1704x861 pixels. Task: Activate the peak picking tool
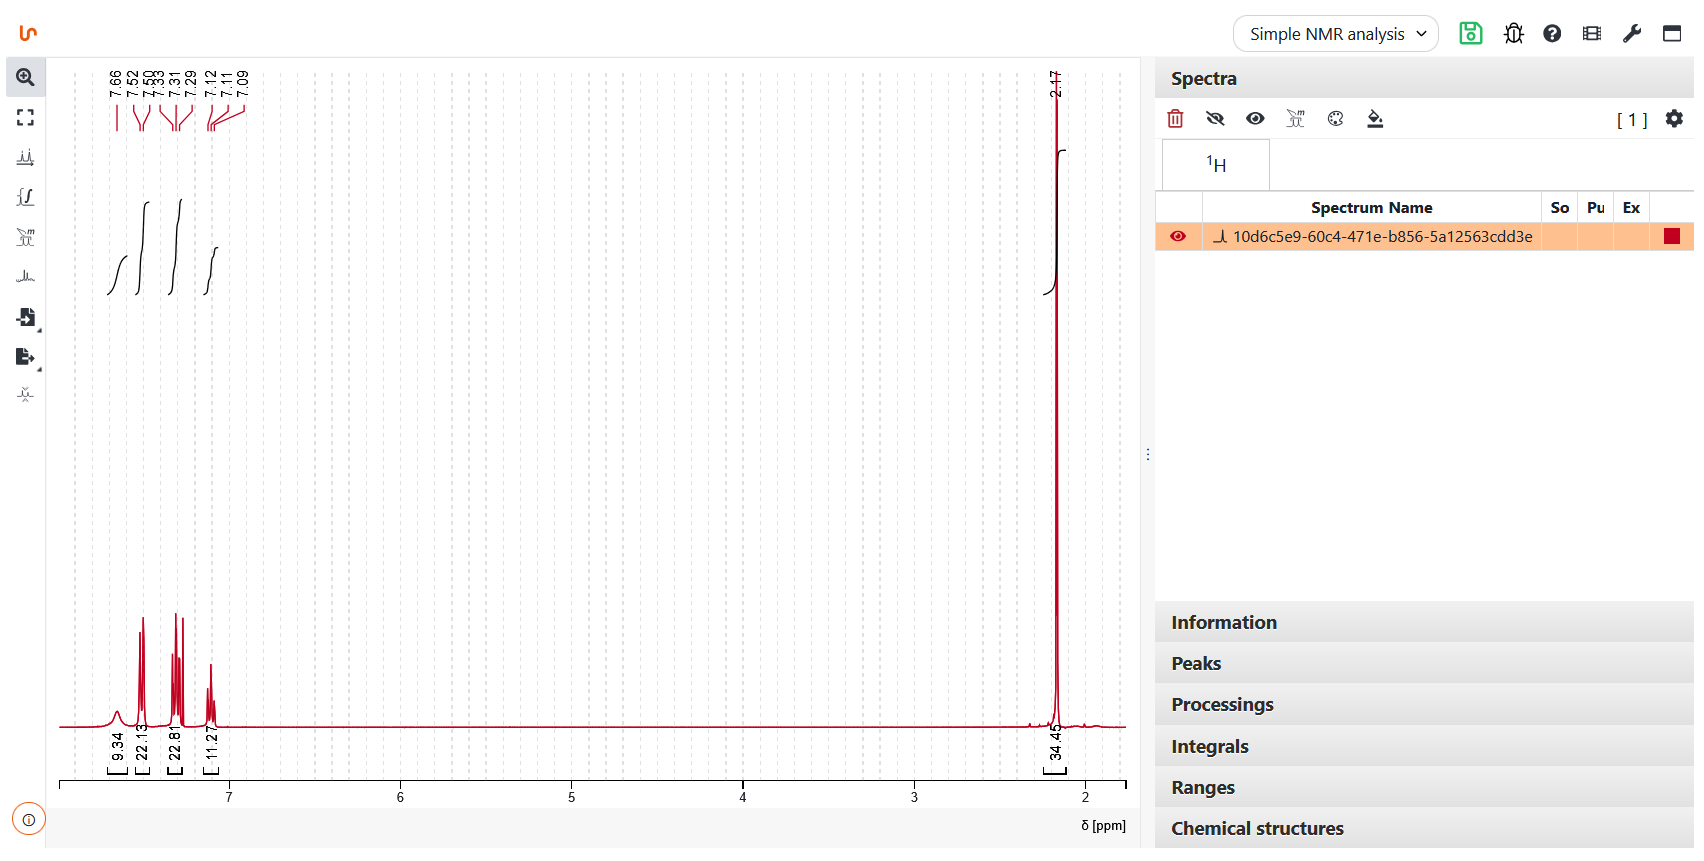point(25,158)
